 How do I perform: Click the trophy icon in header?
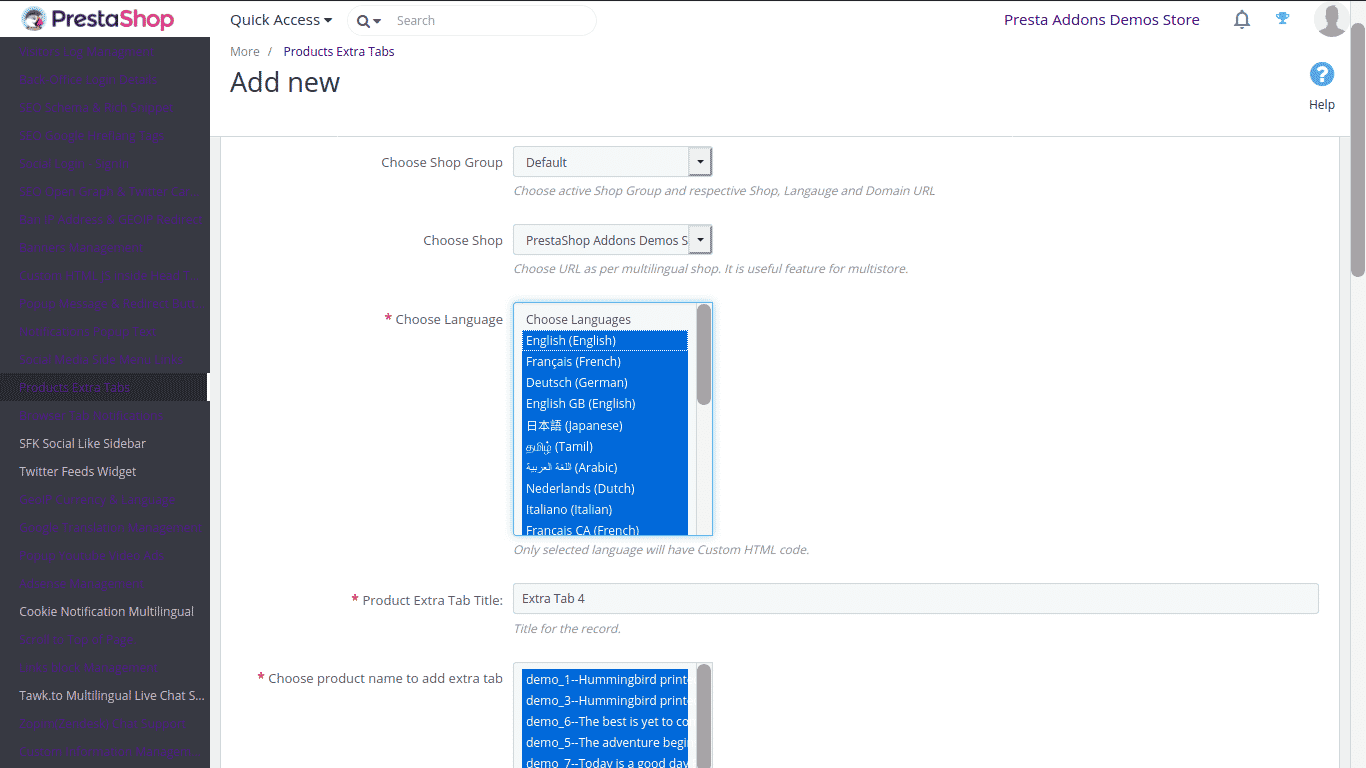(x=1282, y=19)
